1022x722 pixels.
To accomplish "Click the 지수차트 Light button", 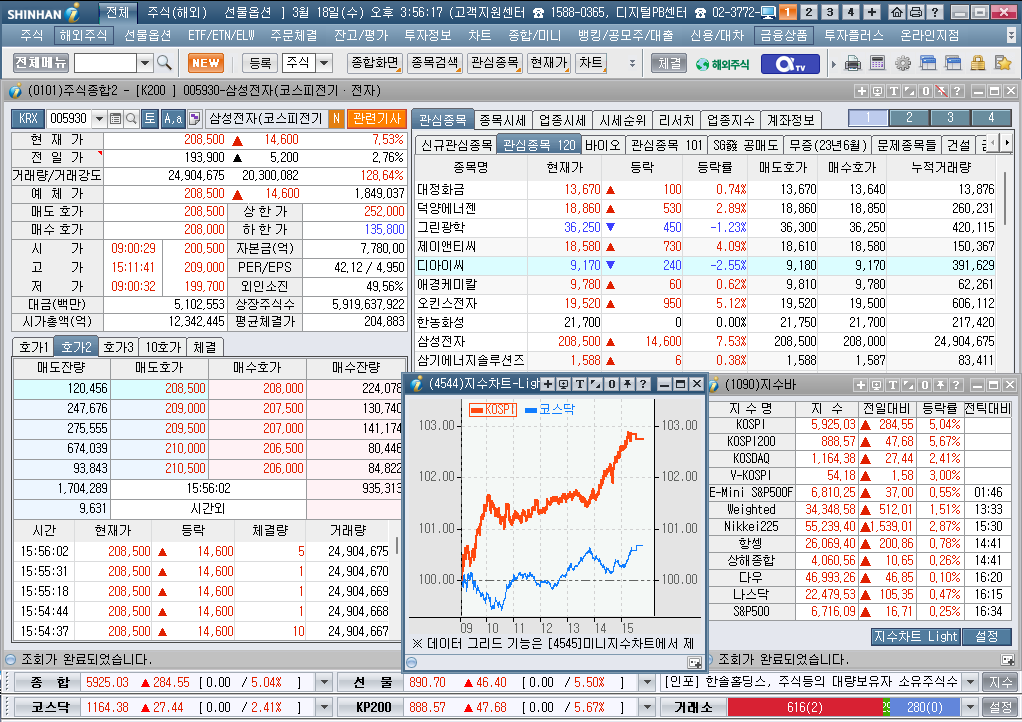I will (x=916, y=636).
